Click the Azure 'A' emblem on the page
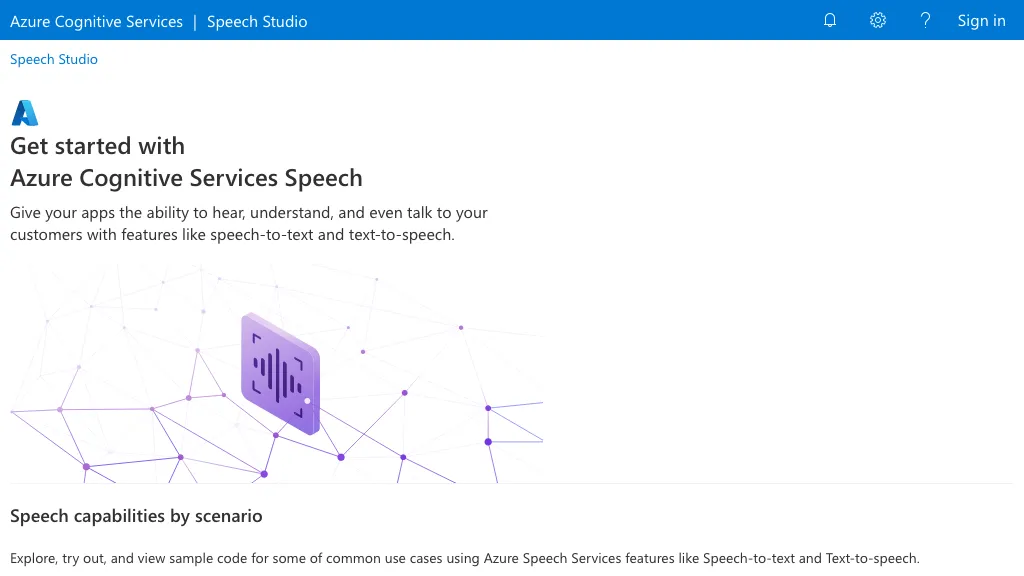 click(x=24, y=112)
